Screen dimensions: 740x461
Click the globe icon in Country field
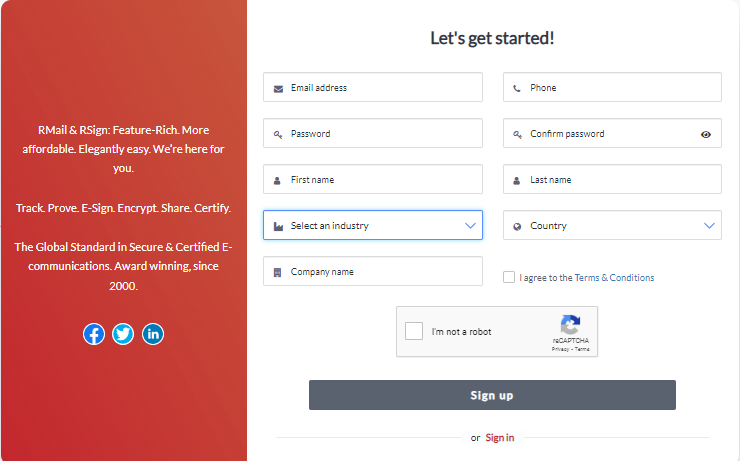click(x=517, y=226)
